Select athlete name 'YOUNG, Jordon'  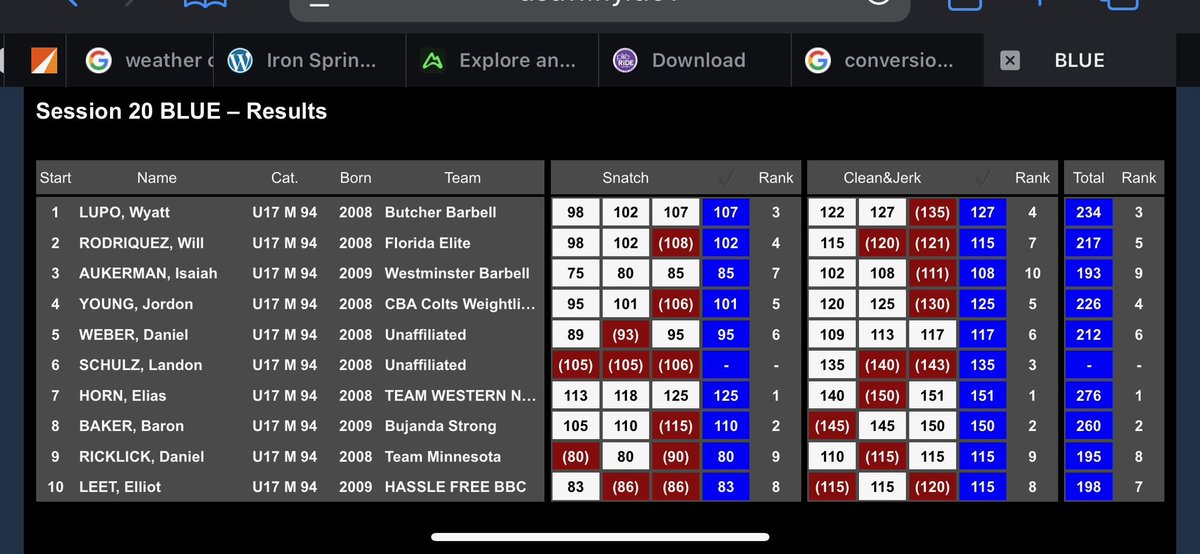[x=136, y=304]
